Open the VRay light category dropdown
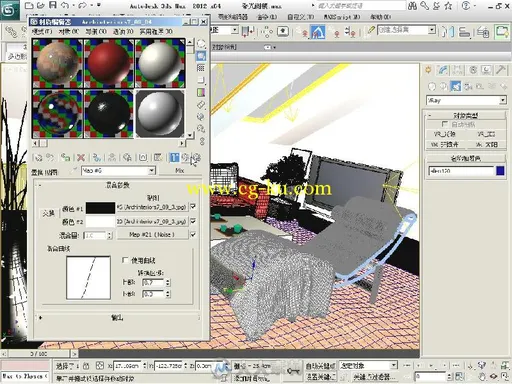512x384 pixels. [x=466, y=100]
